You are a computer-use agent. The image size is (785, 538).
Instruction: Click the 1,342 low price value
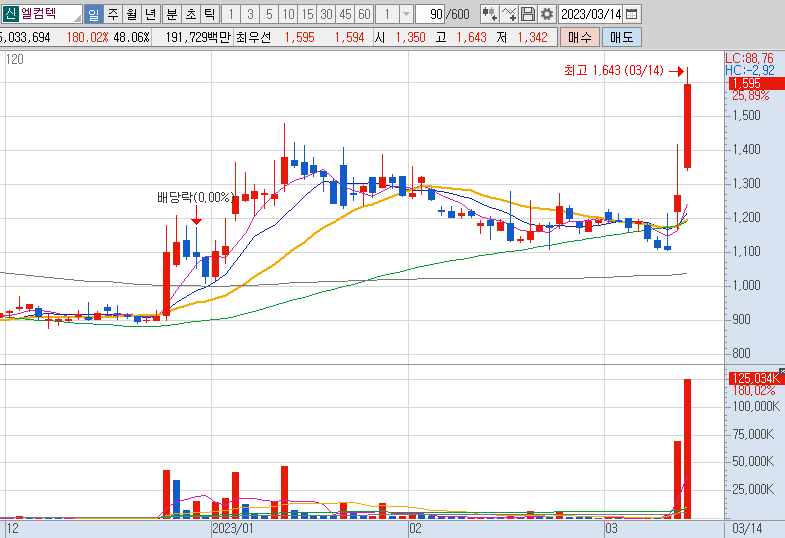(533, 38)
